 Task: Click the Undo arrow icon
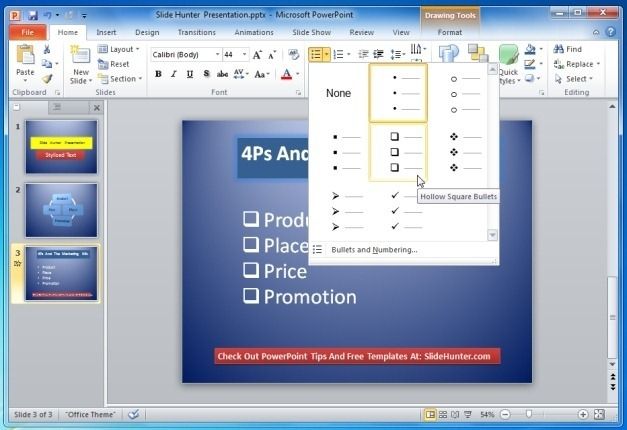click(48, 15)
